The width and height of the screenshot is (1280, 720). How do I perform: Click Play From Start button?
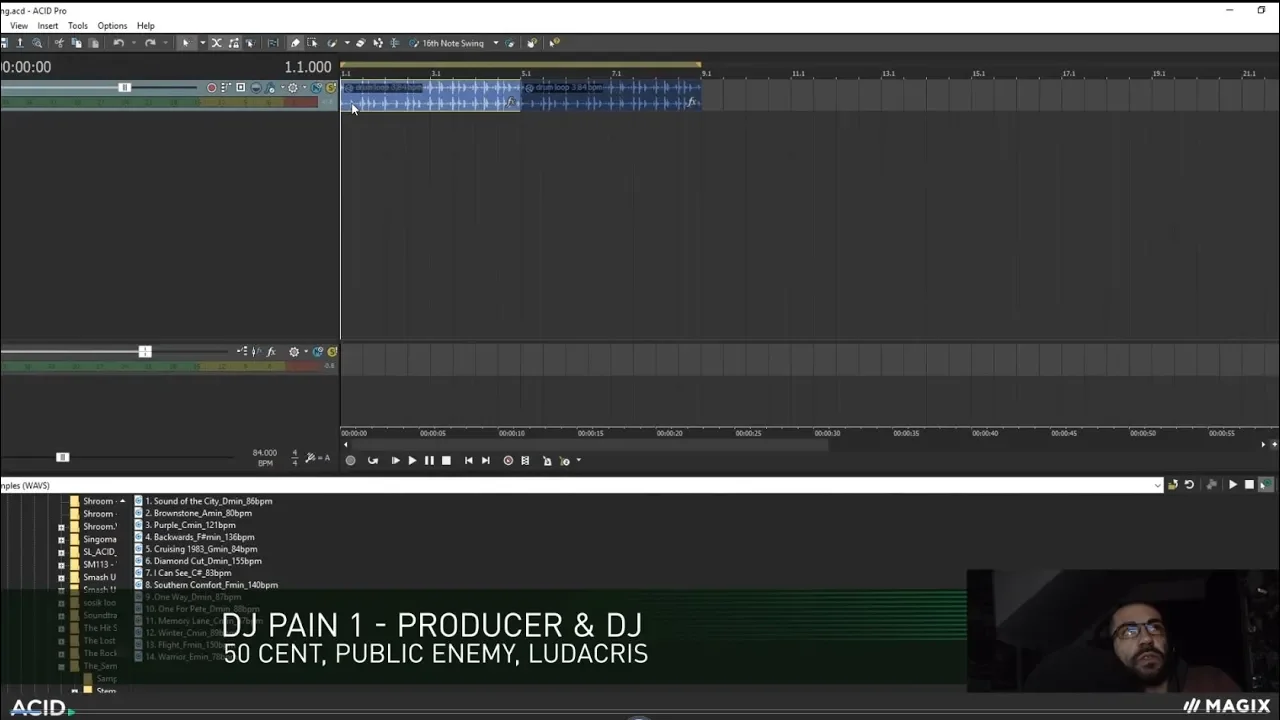point(395,460)
